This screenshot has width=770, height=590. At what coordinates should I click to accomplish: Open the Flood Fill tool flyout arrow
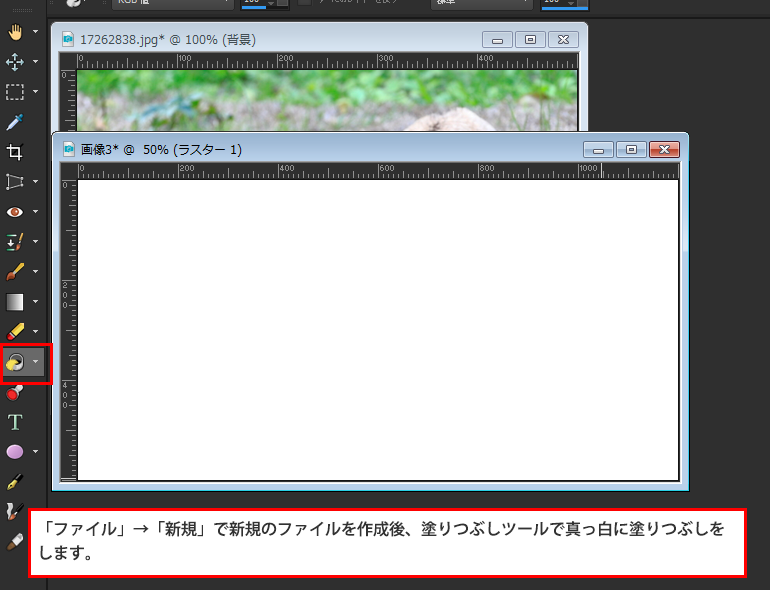tap(35, 362)
